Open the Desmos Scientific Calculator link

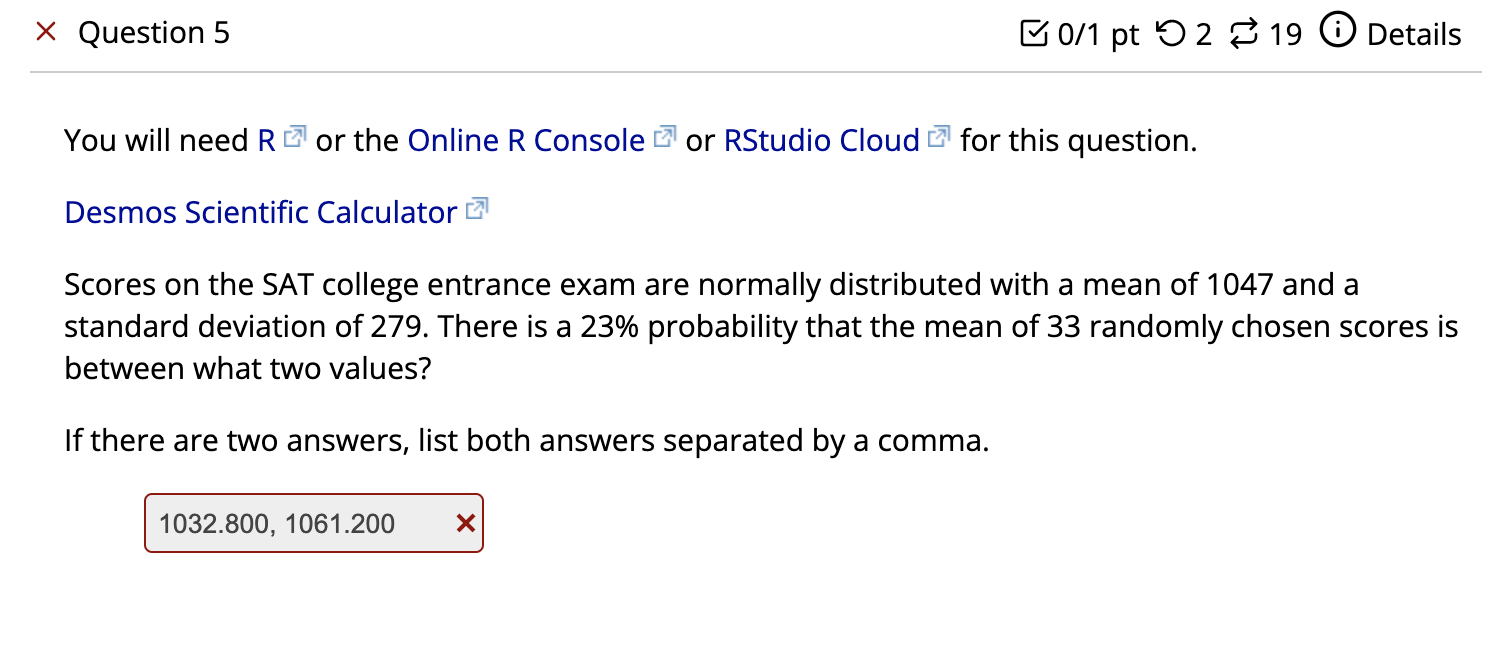[x=262, y=212]
